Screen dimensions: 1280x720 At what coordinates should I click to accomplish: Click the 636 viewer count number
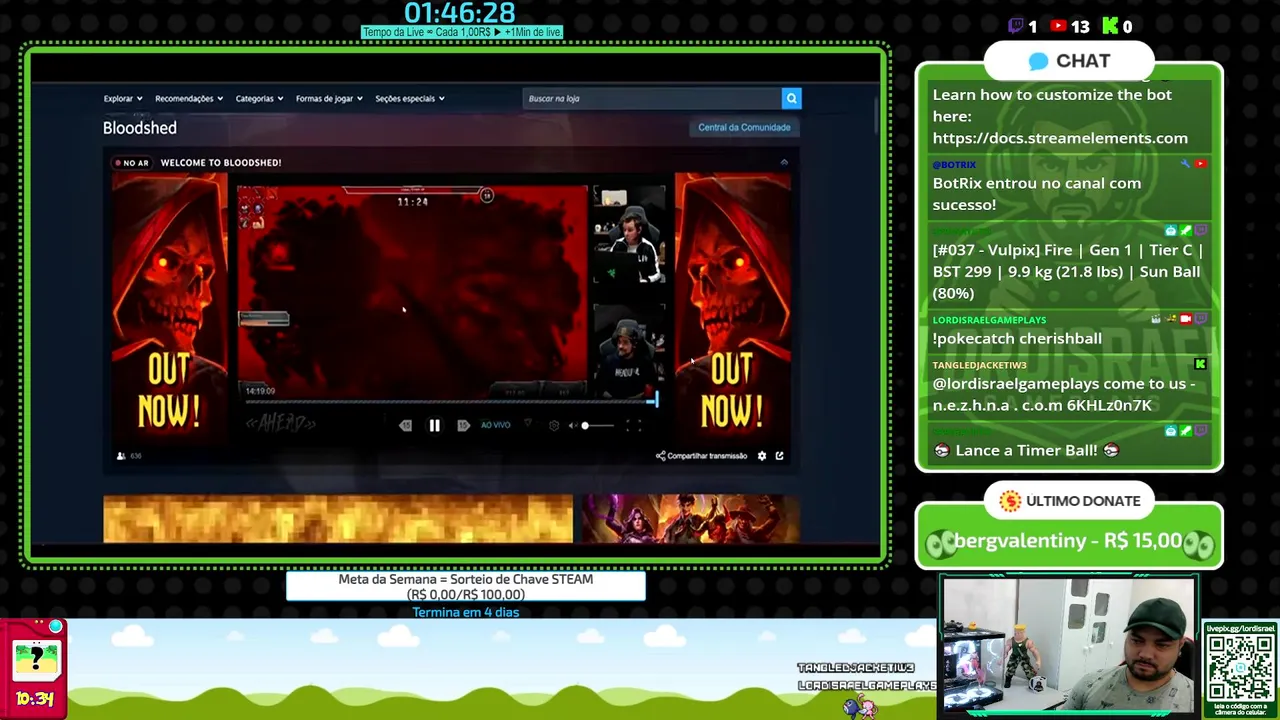[x=136, y=456]
